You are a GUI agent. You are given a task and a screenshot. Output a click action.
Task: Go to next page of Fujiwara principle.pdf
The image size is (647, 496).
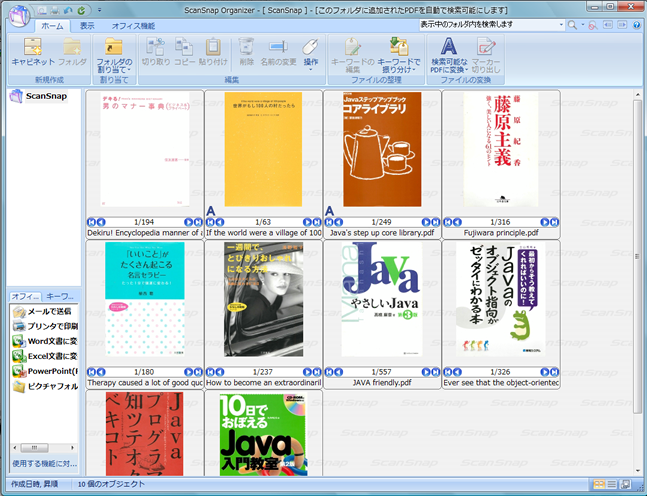(x=545, y=222)
